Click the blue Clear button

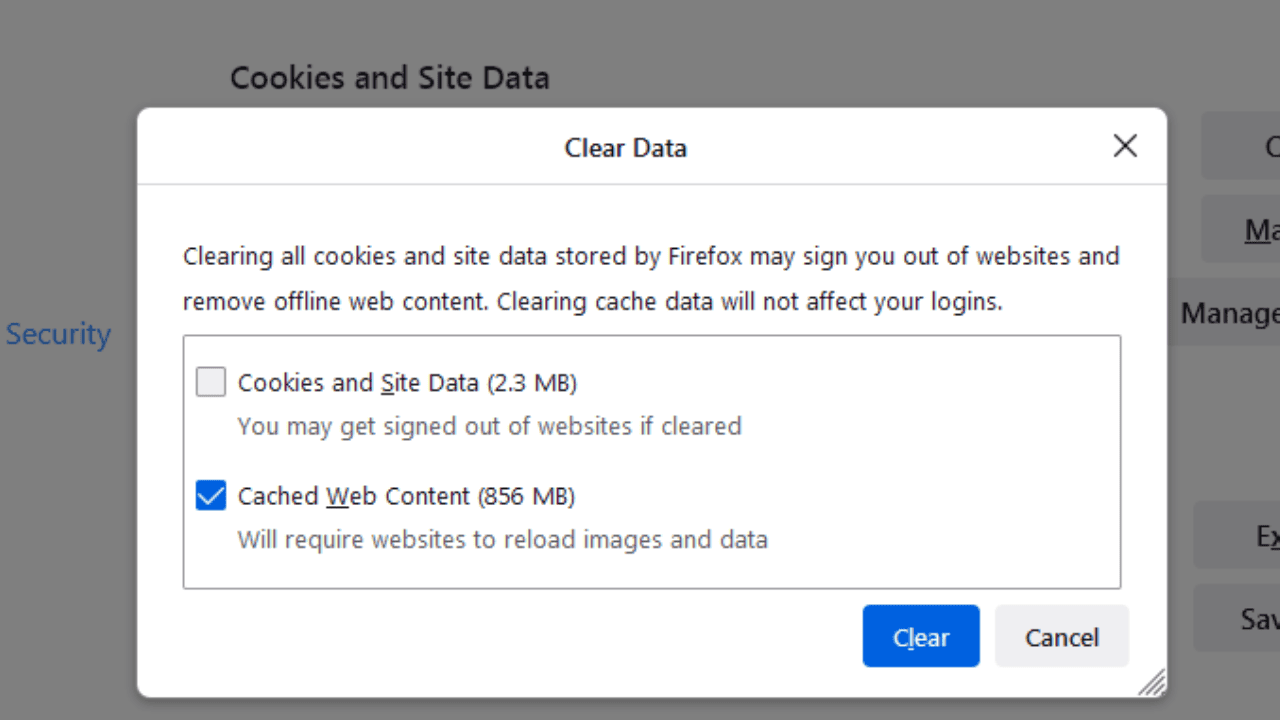(x=921, y=636)
